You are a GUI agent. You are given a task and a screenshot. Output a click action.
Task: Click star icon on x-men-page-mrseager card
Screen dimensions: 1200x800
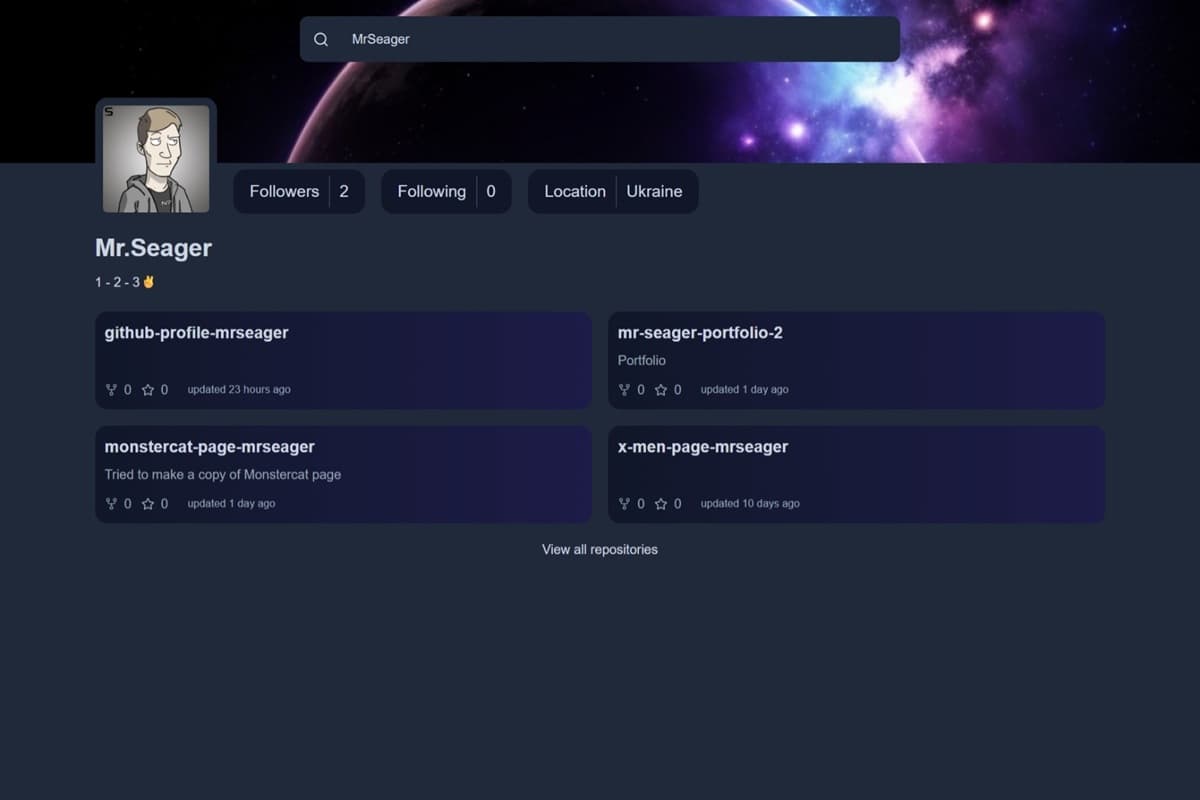pyautogui.click(x=661, y=503)
